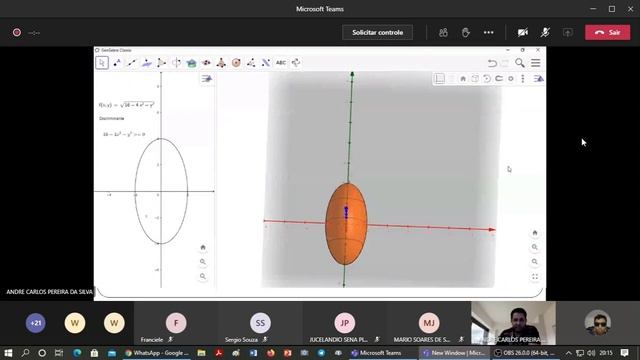Screen dimensions: 640x360
Task: Zoom in on 2D Graphics view
Action: (x=203, y=262)
